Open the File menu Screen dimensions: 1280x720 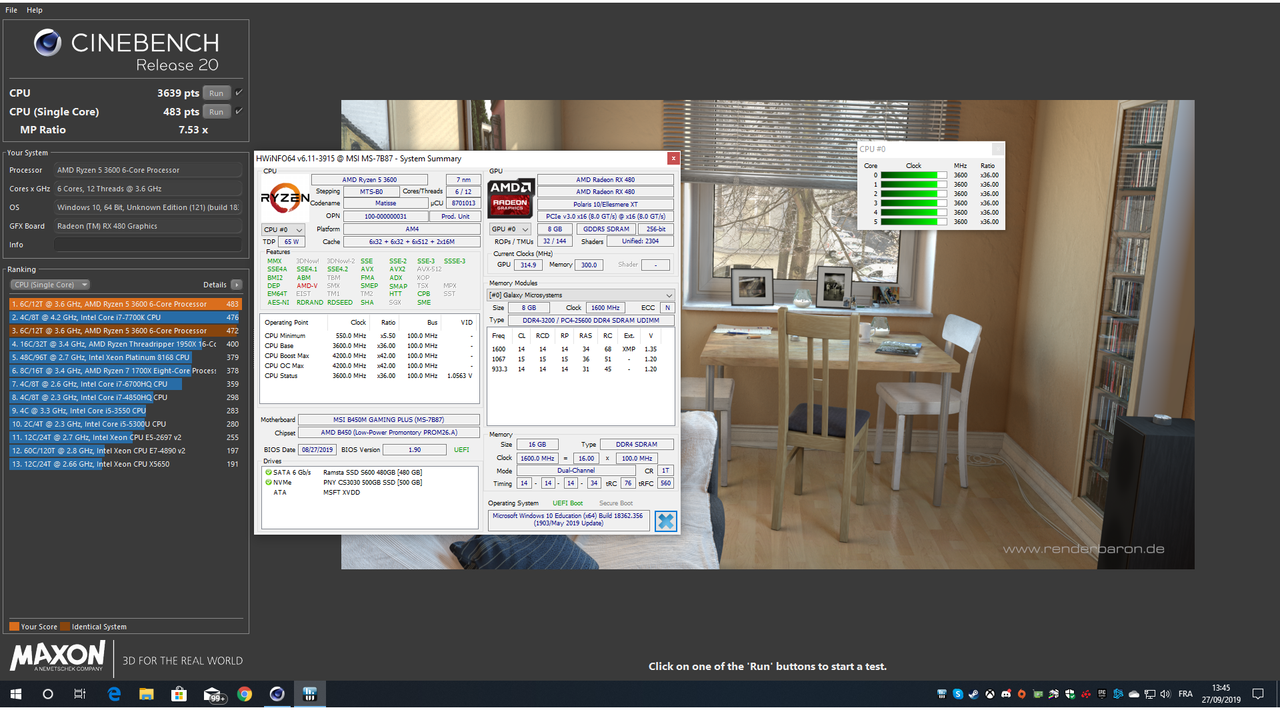pyautogui.click(x=11, y=9)
